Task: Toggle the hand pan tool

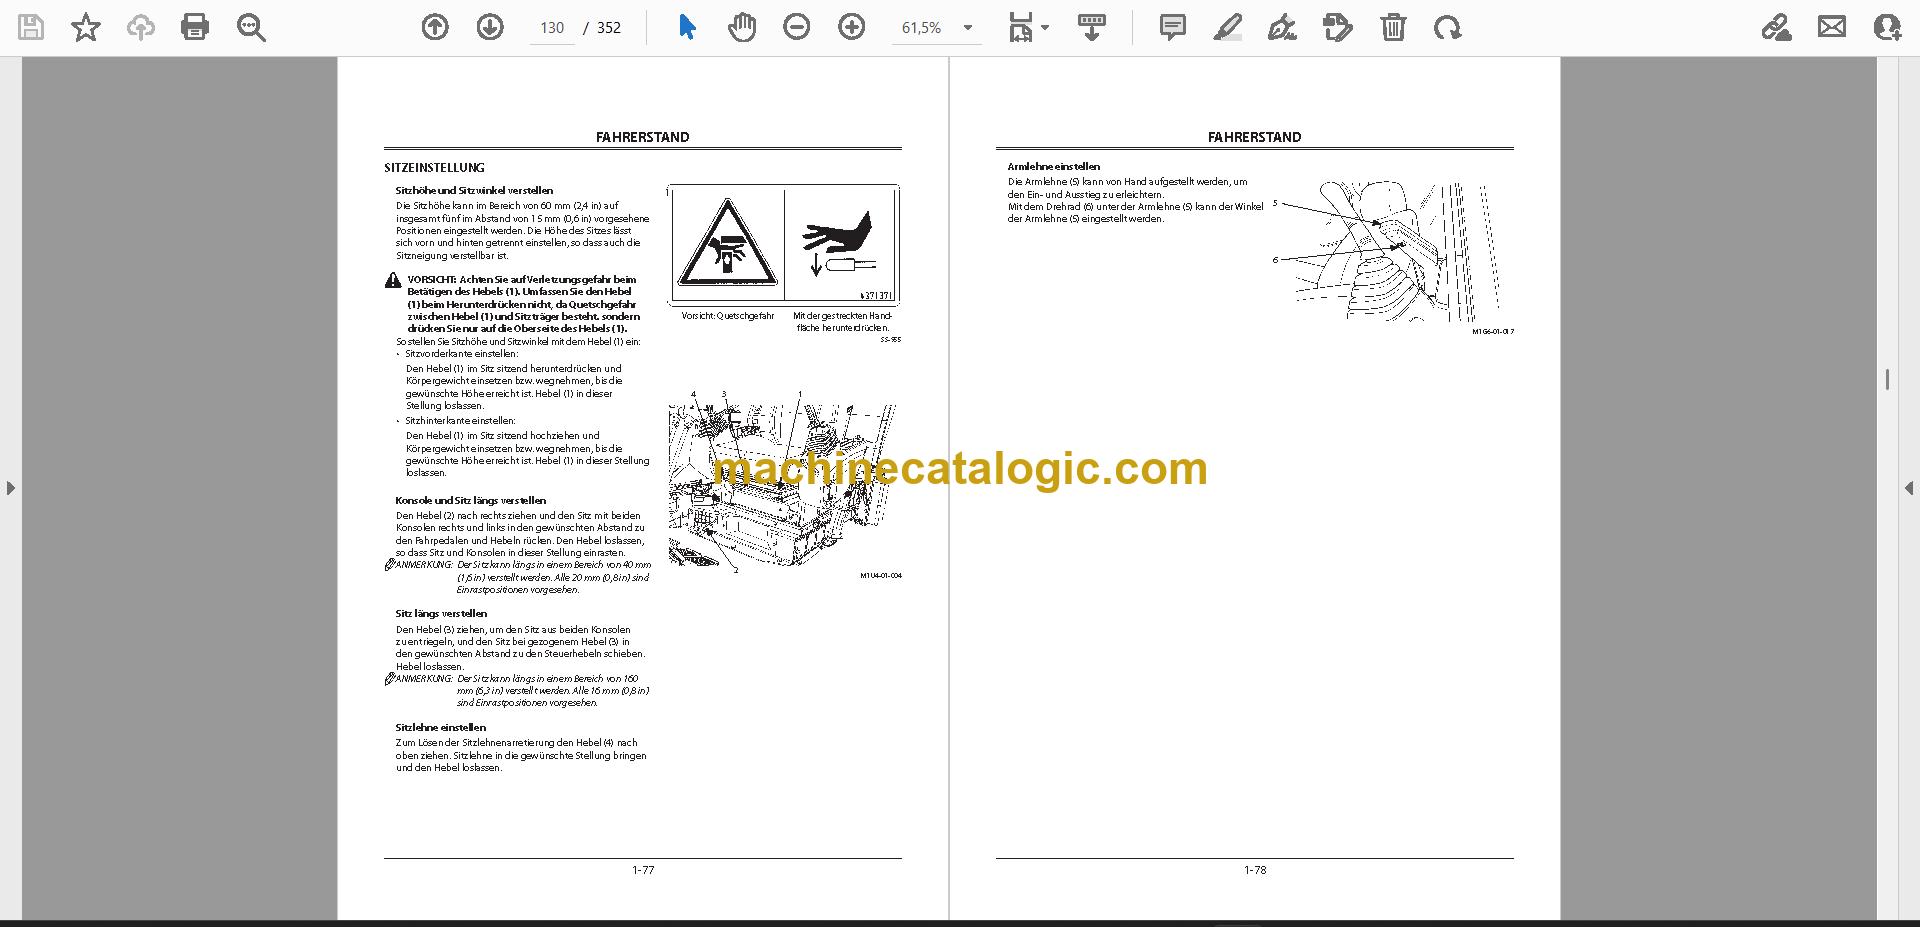Action: pos(742,27)
